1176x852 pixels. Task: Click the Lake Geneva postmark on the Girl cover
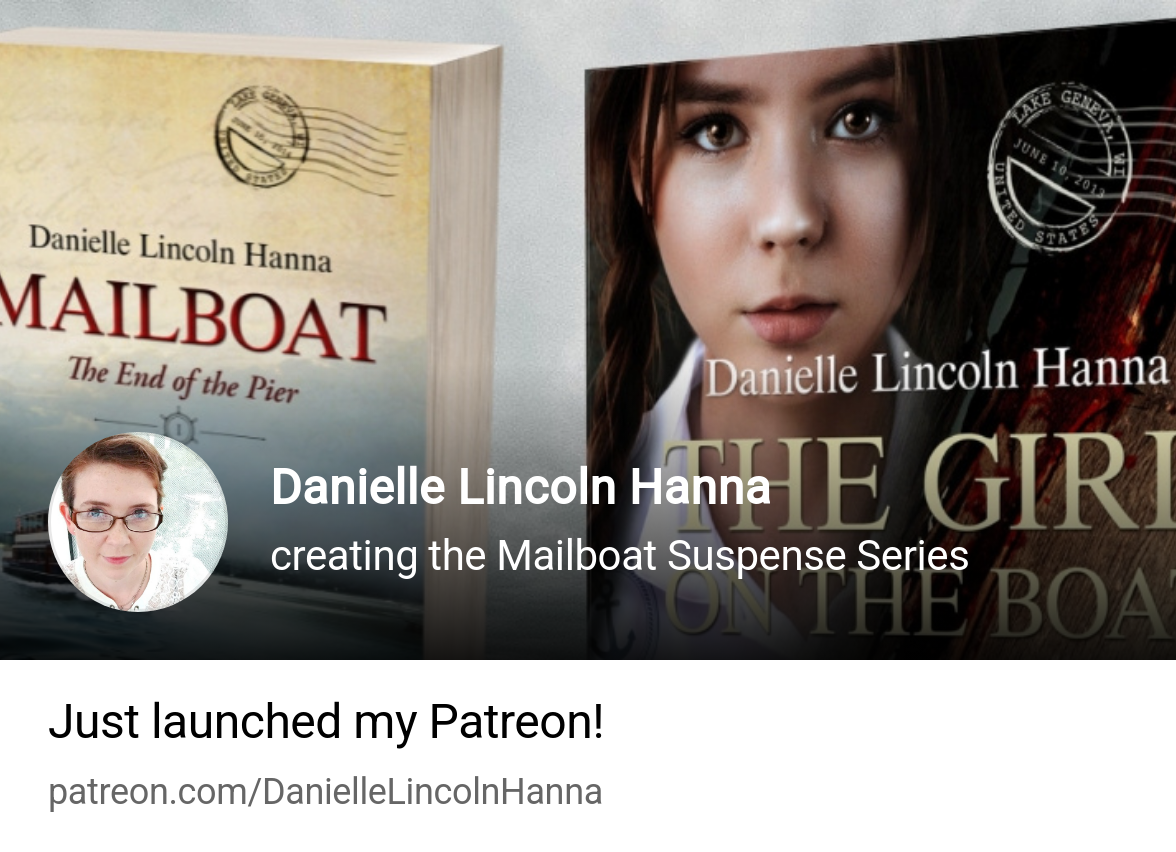click(x=1059, y=168)
